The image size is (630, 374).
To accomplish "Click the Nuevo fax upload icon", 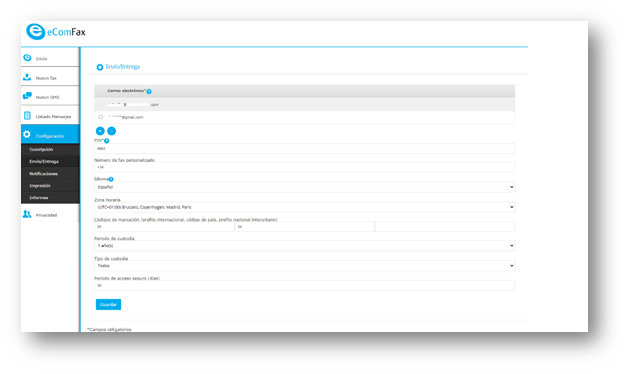I will 27,77.
